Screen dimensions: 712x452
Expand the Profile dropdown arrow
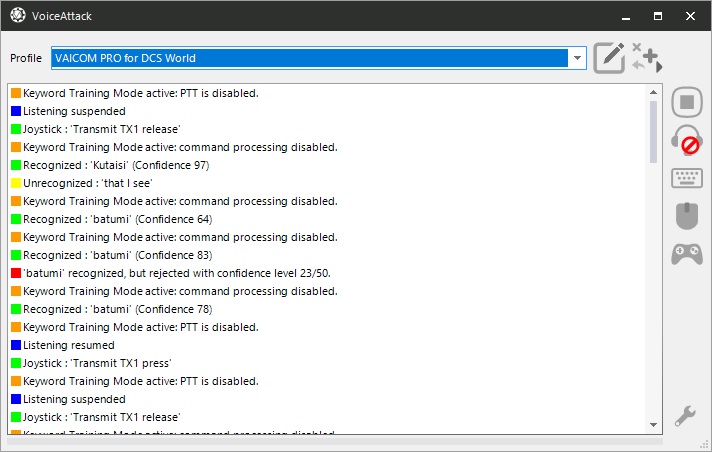(x=577, y=58)
